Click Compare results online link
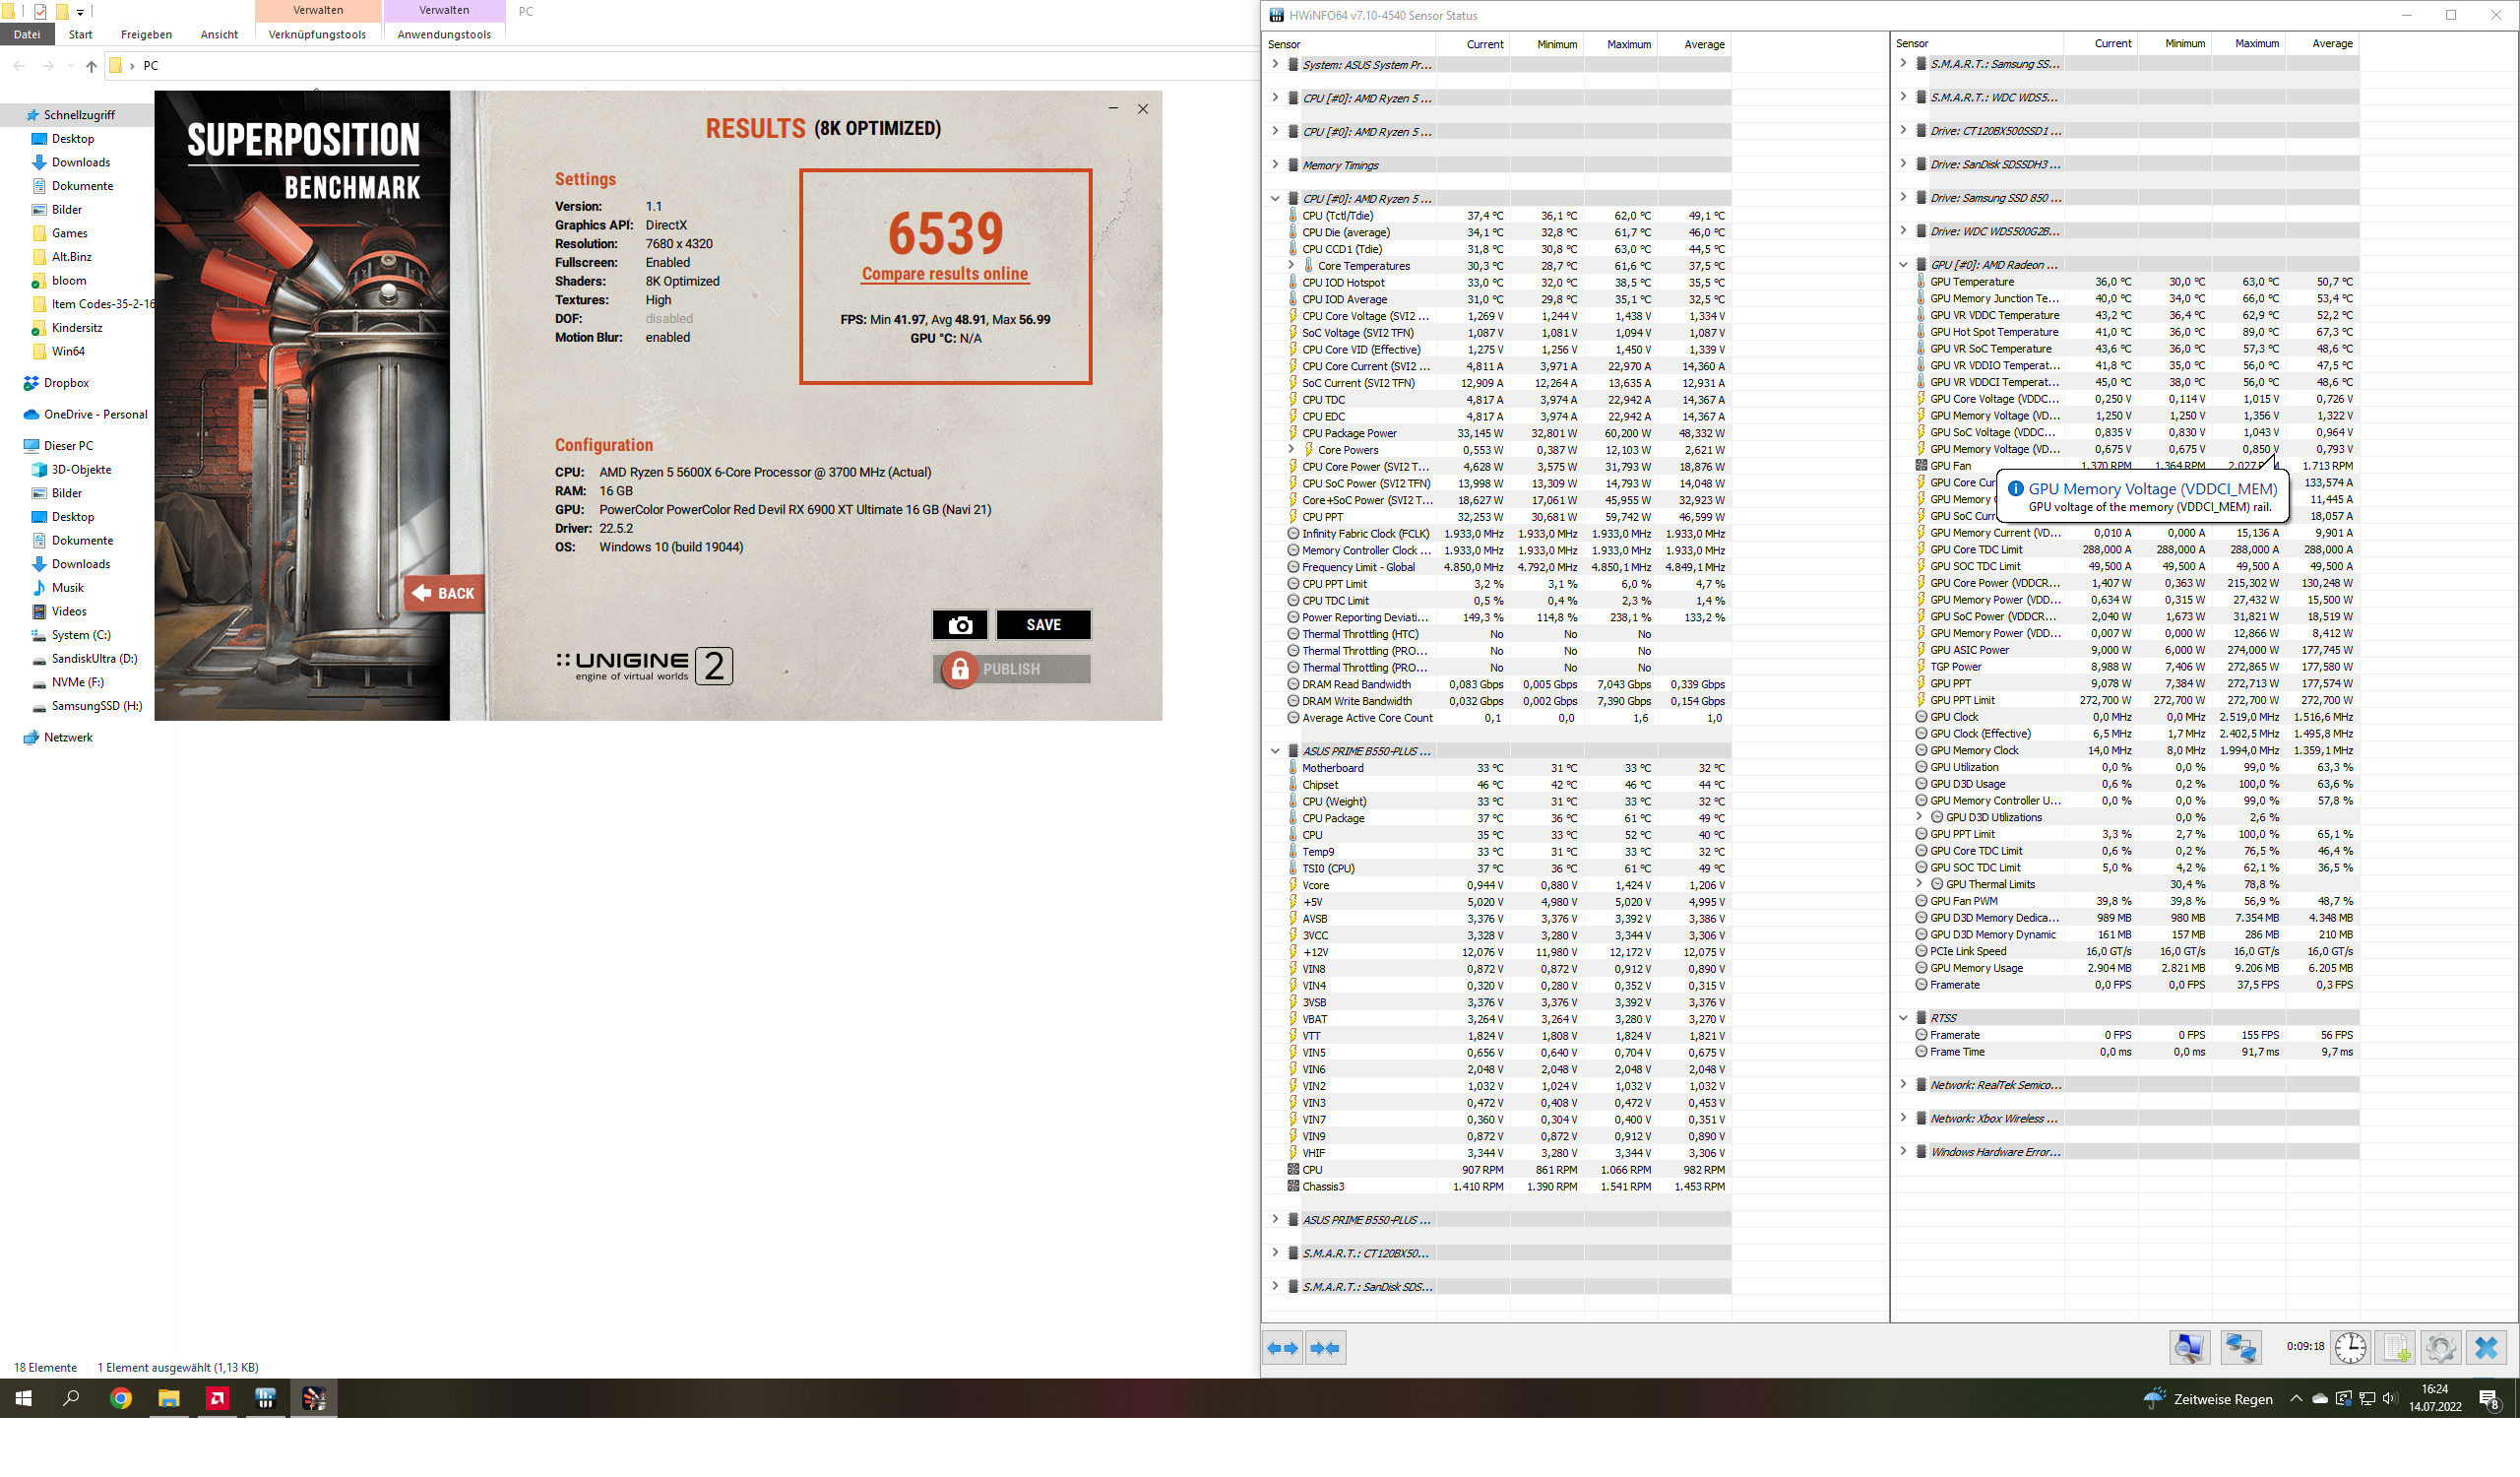This screenshot has height=1477, width=2520. (945, 274)
